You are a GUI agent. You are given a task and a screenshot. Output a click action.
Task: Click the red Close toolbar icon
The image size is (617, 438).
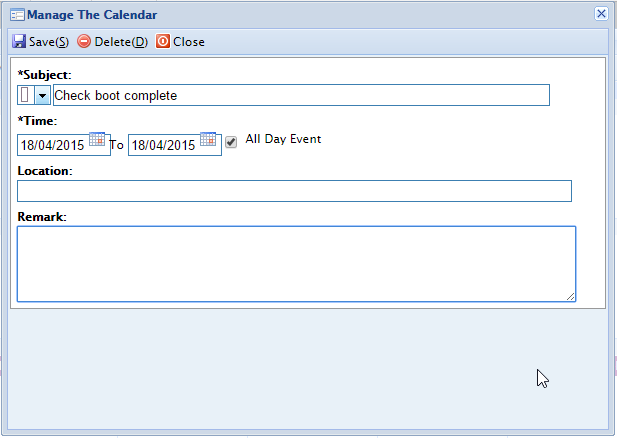[x=163, y=41]
